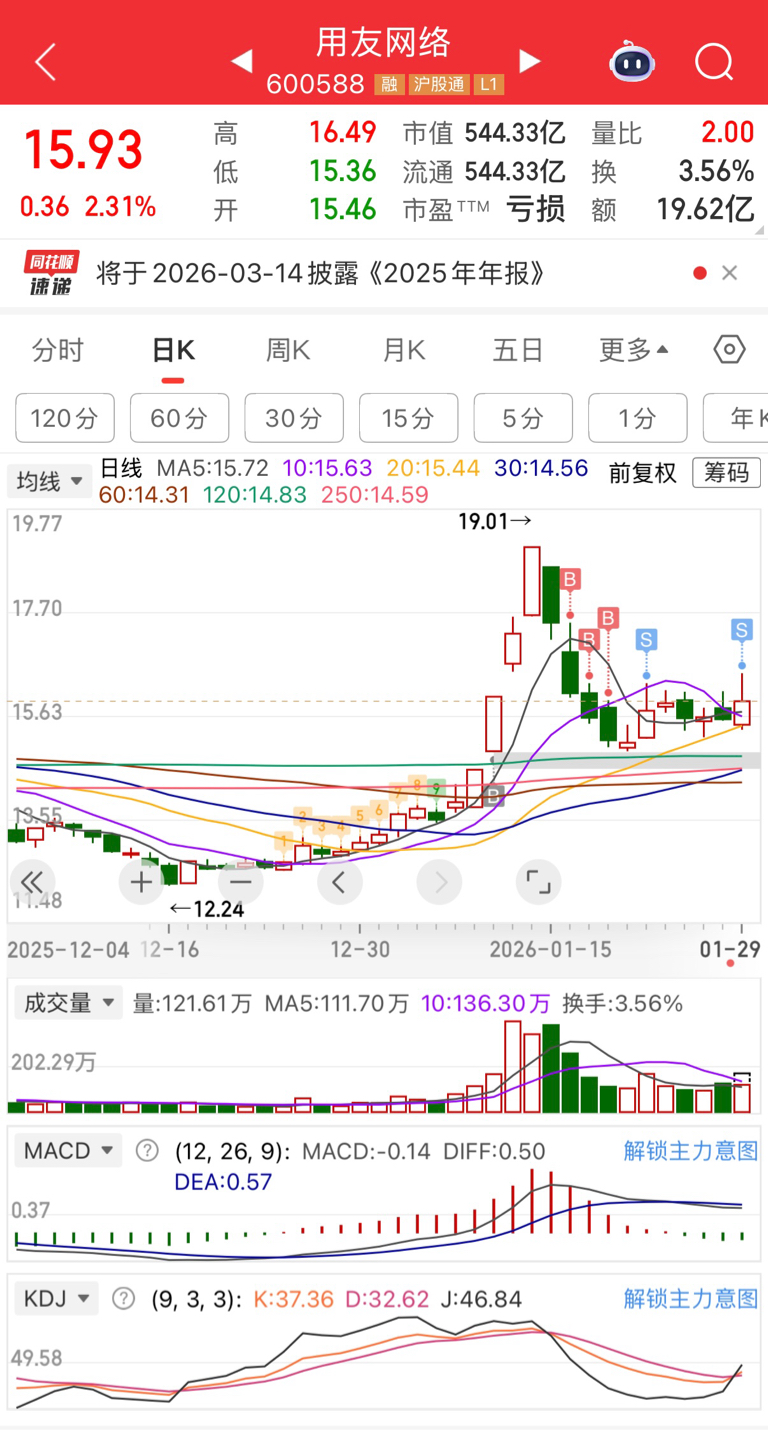Tap the 12.24 low price label
This screenshot has height=1430, width=768.
pos(206,909)
